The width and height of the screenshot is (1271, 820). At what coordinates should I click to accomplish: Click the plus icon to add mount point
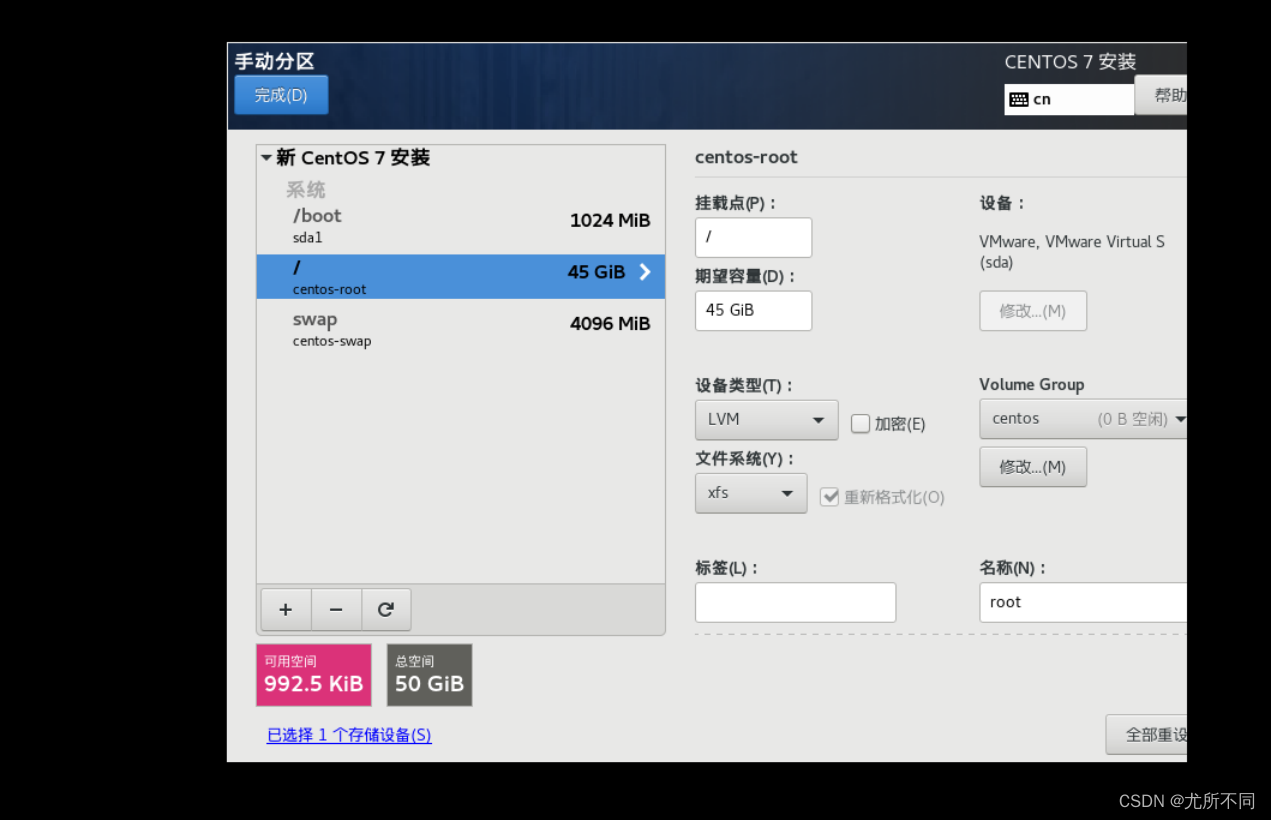(x=286, y=610)
